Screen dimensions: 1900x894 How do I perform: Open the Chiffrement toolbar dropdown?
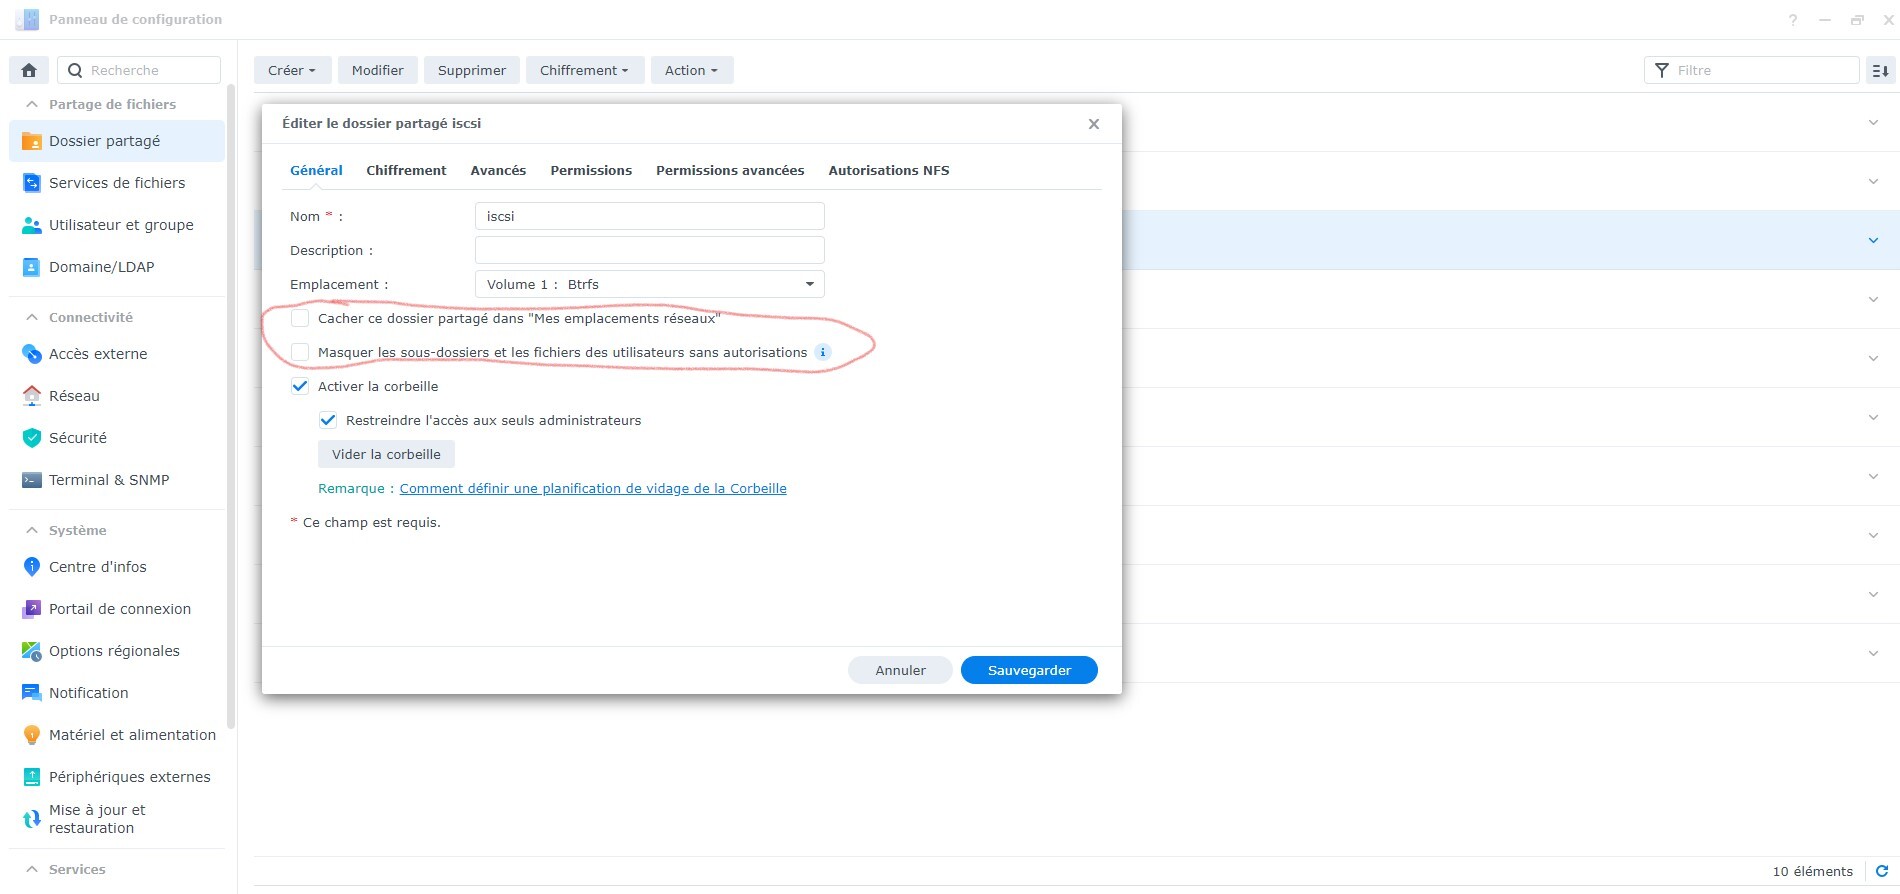[x=585, y=70]
